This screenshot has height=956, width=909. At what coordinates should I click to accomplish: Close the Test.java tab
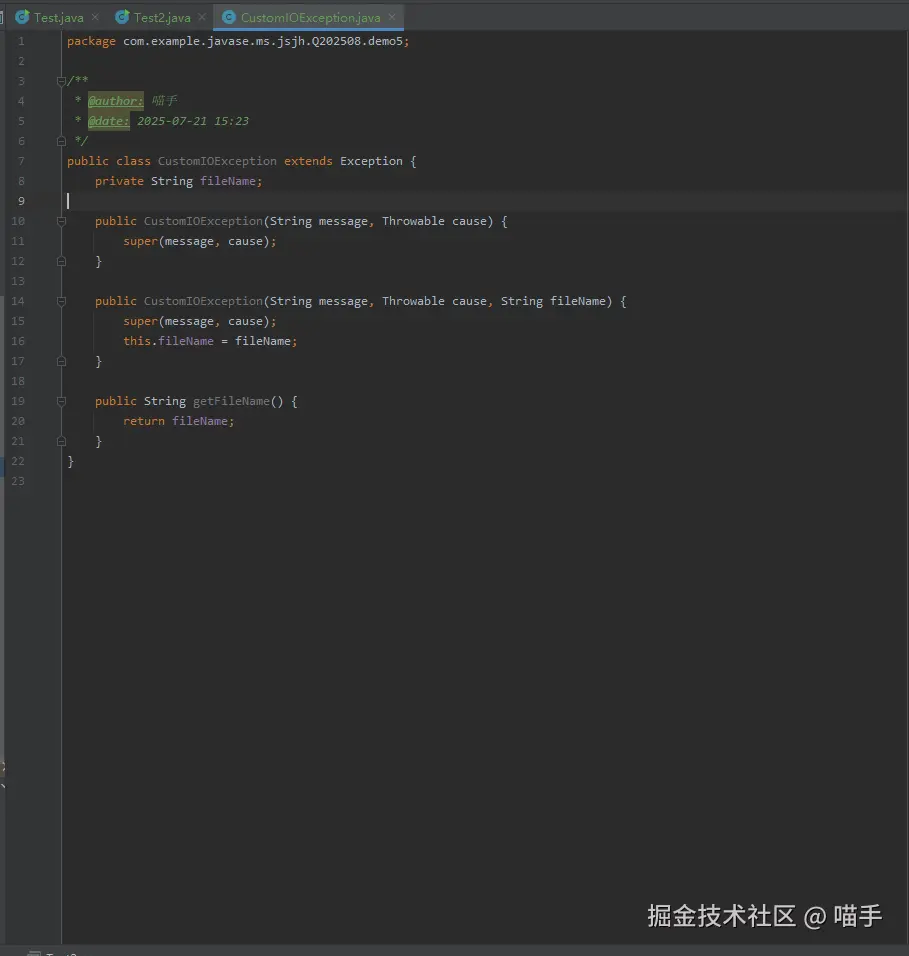pyautogui.click(x=95, y=17)
